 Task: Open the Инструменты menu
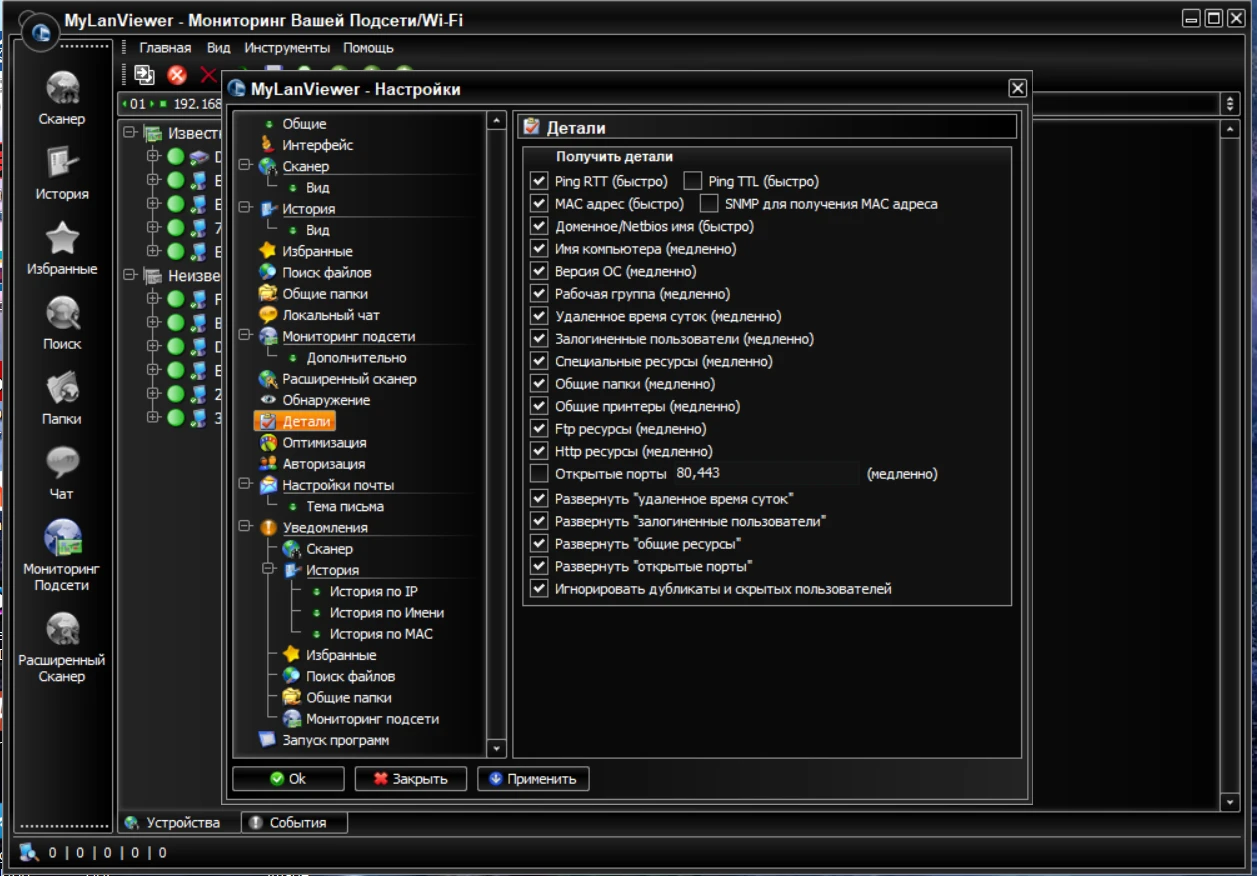point(287,48)
